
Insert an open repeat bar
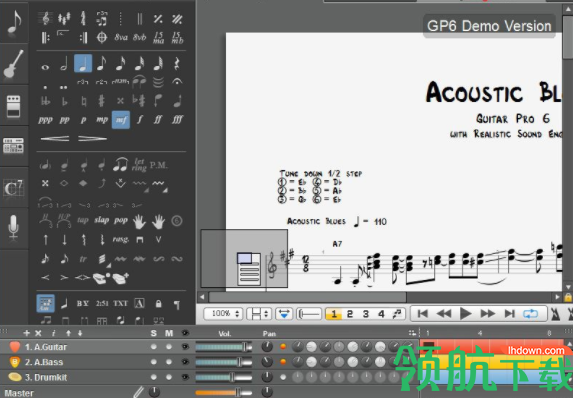(45, 37)
